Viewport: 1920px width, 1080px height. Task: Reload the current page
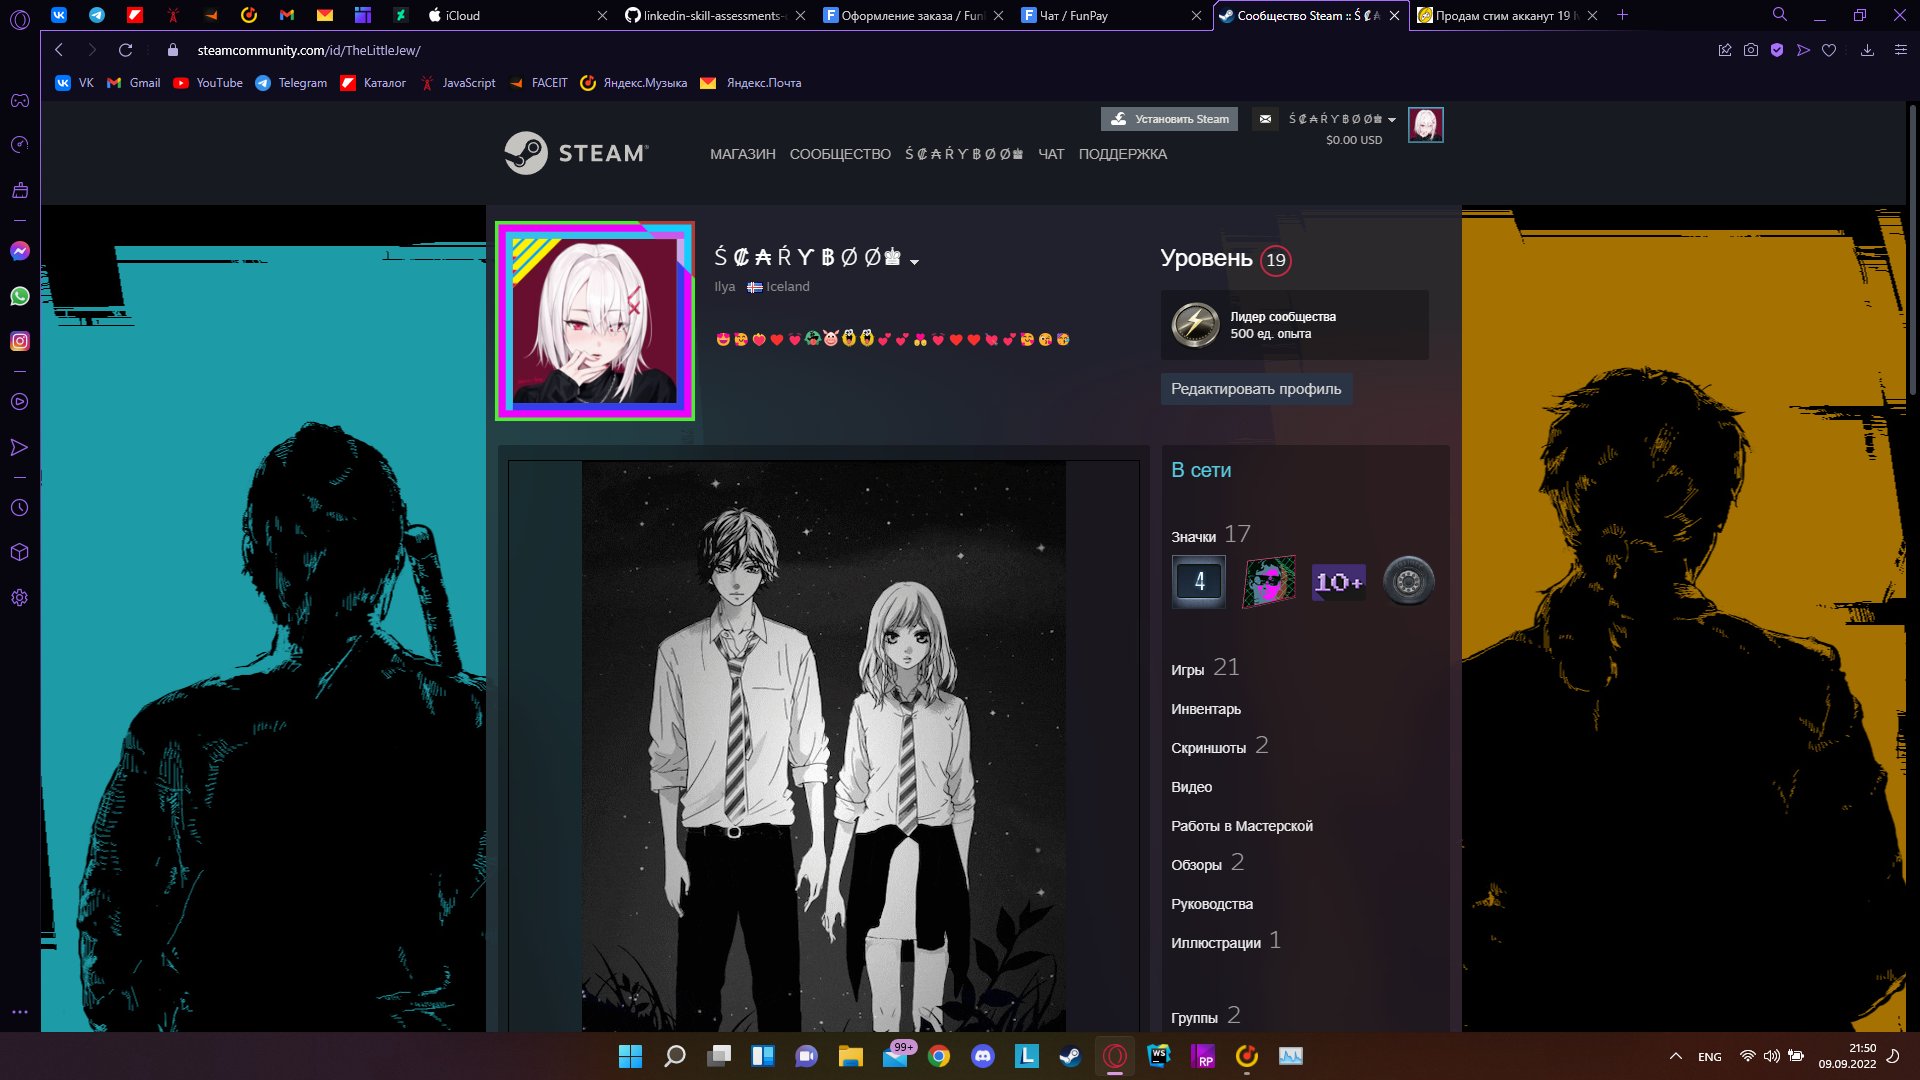click(x=125, y=50)
